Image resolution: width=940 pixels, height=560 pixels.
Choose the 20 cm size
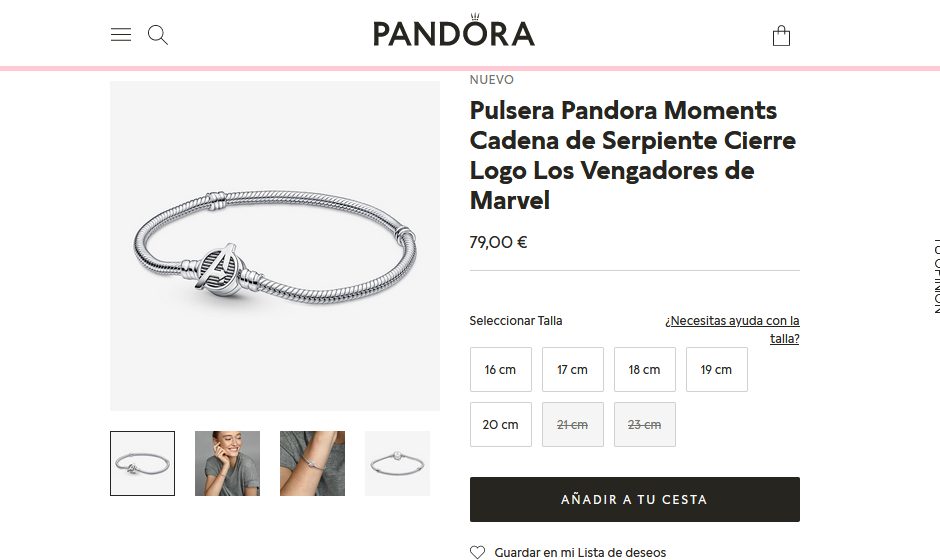[x=501, y=424]
